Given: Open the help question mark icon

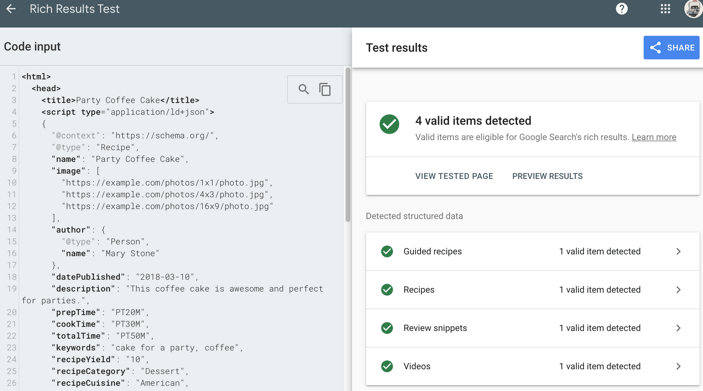Looking at the screenshot, I should click(621, 9).
